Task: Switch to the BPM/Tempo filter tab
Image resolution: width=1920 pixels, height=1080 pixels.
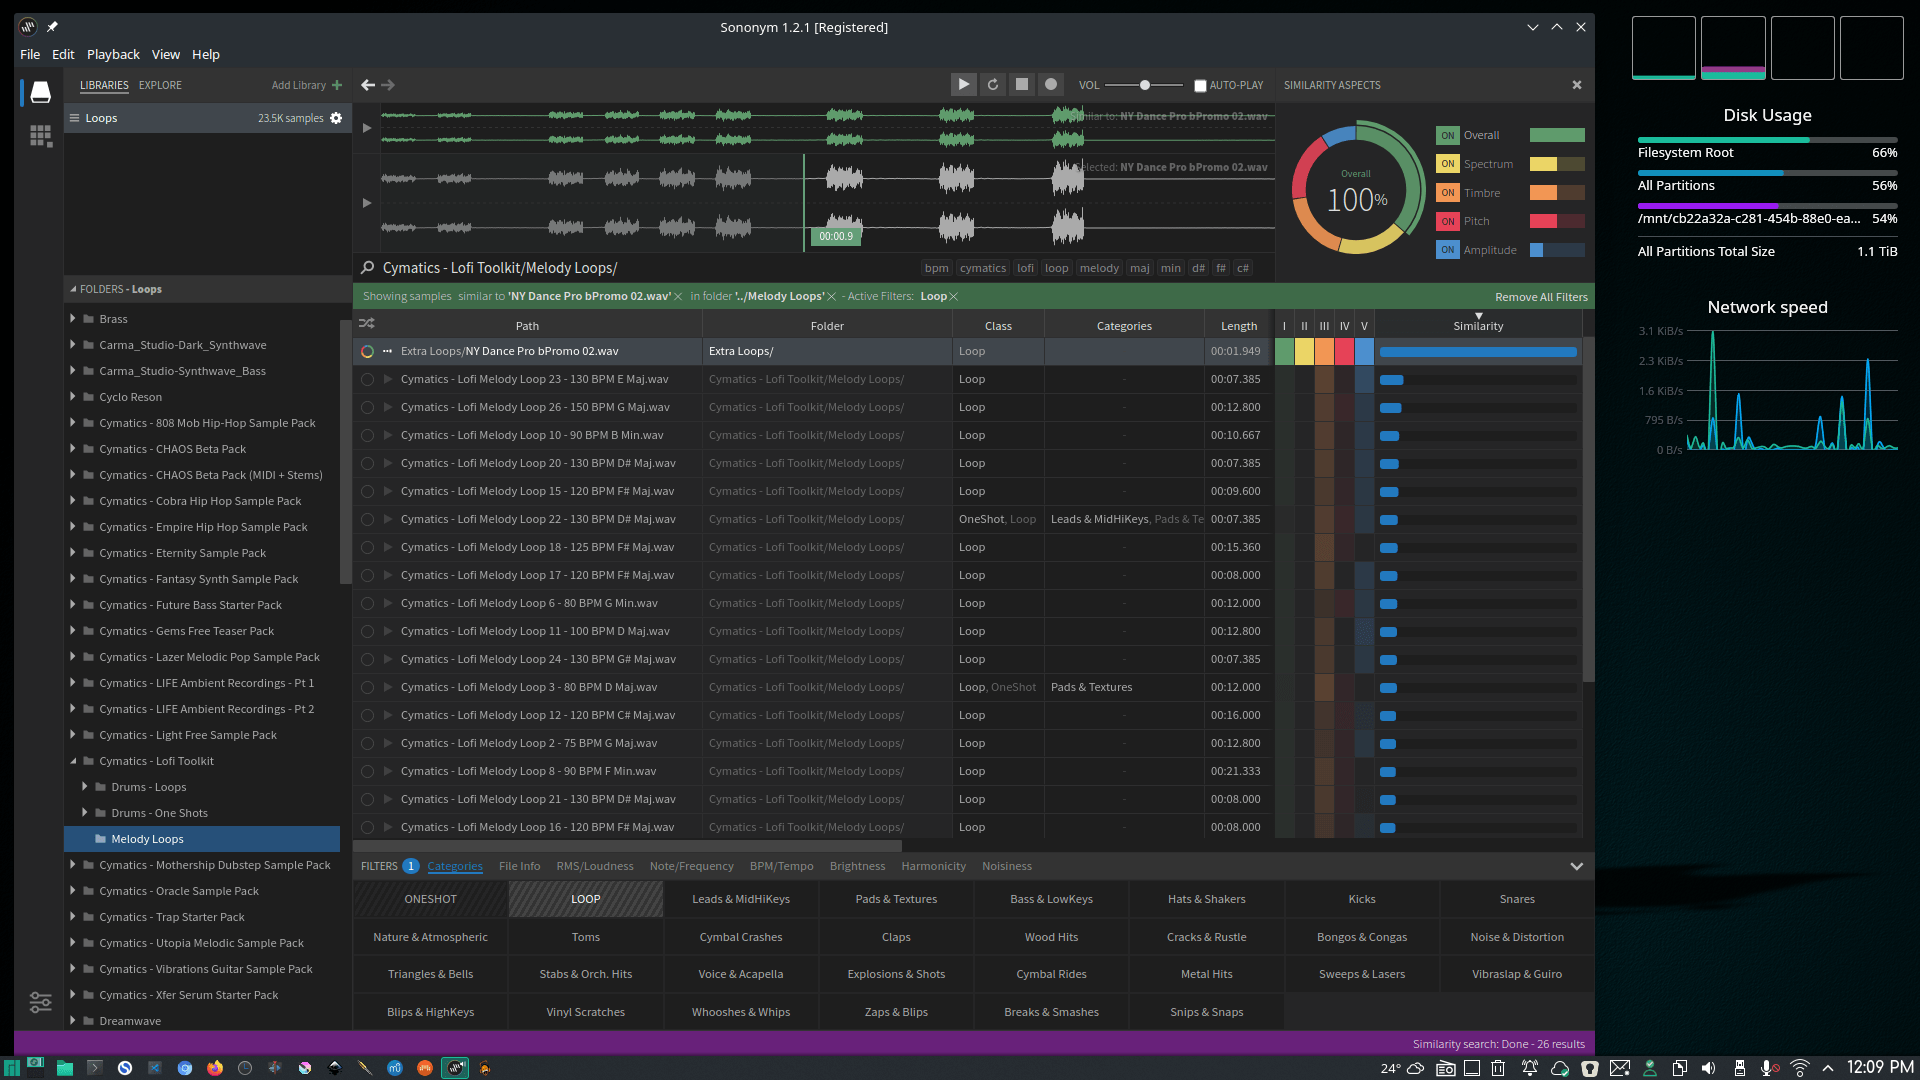Action: tap(781, 866)
